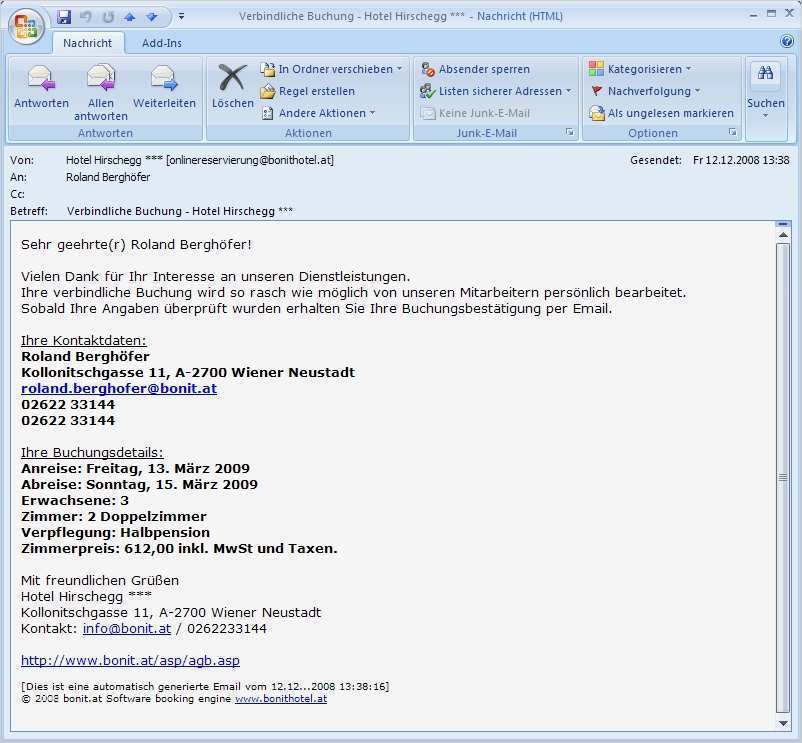Open Quick Access Toolbar customization arrow
Image resolution: width=802 pixels, height=743 pixels.
click(x=181, y=16)
